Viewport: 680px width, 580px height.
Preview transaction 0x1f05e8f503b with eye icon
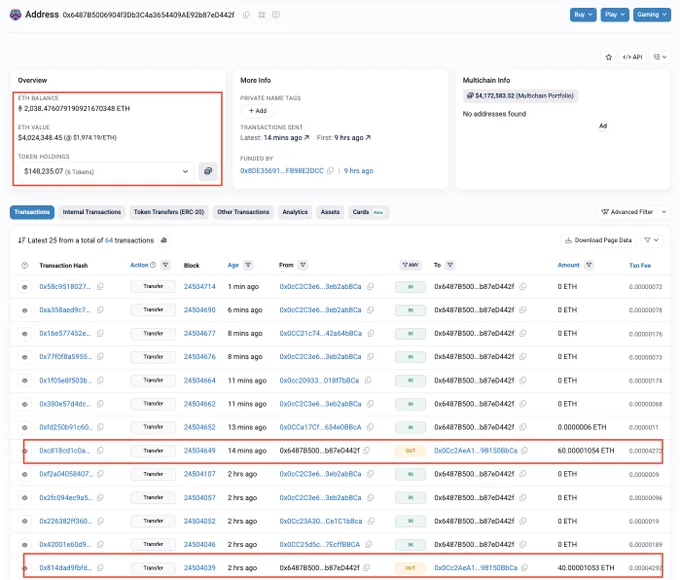[25, 380]
